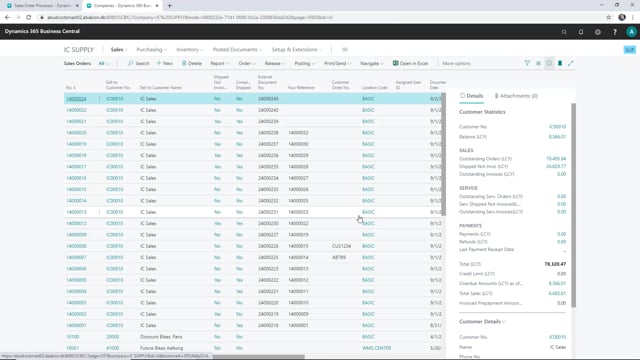Switch to the Sales Order Processor browser tab
Image resolution: width=640 pixels, height=360 pixels.
41,6
